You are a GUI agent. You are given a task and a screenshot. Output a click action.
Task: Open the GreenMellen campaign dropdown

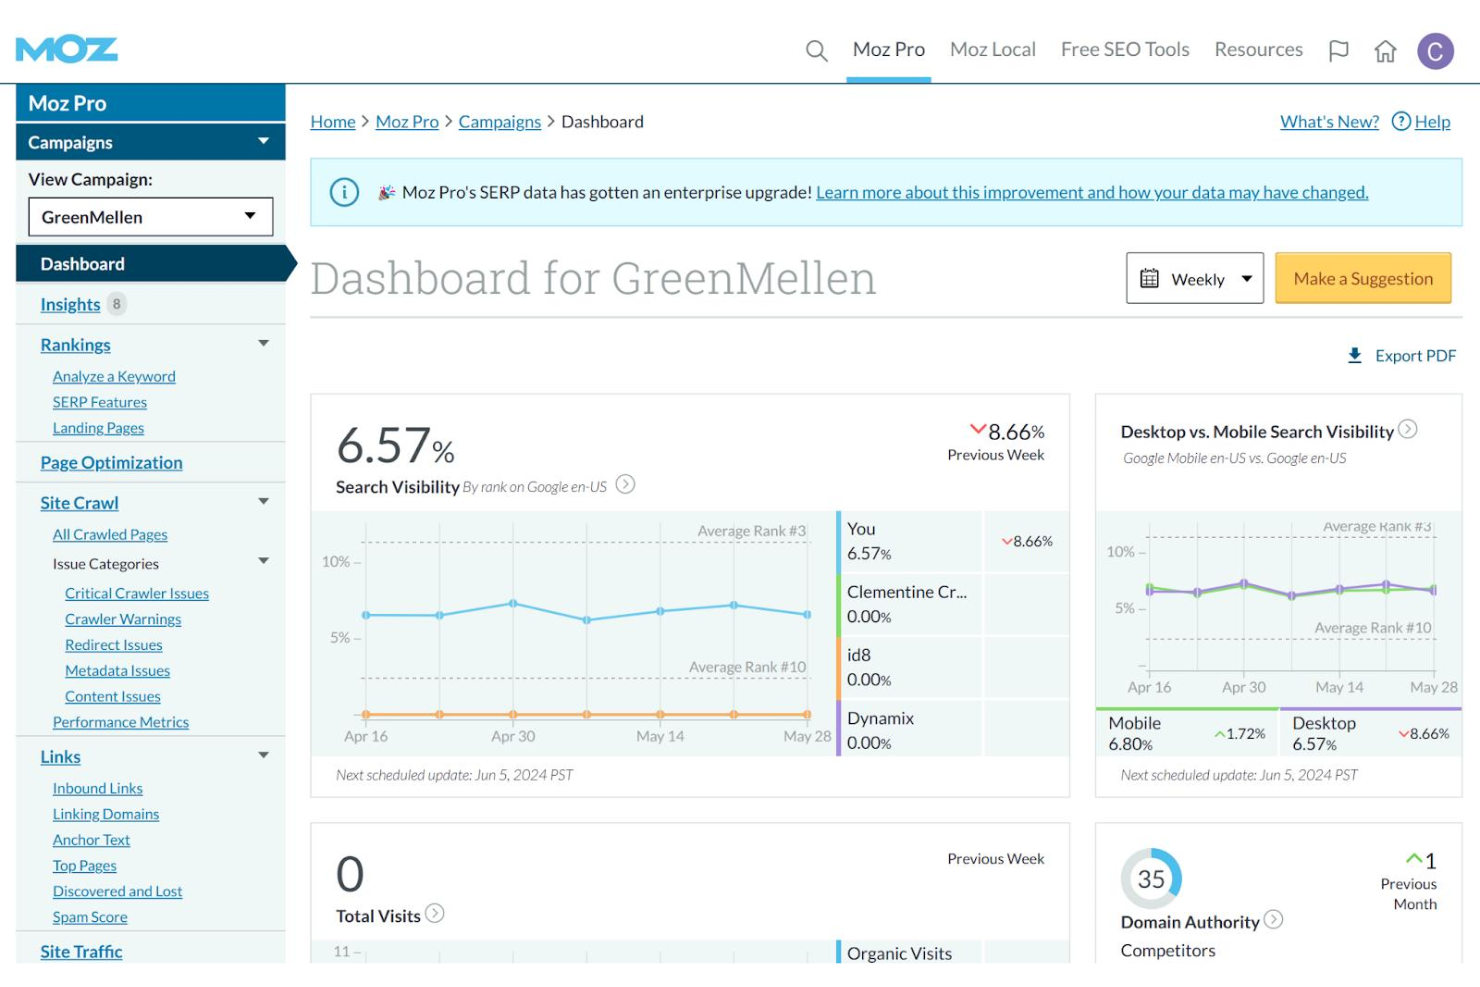[150, 217]
